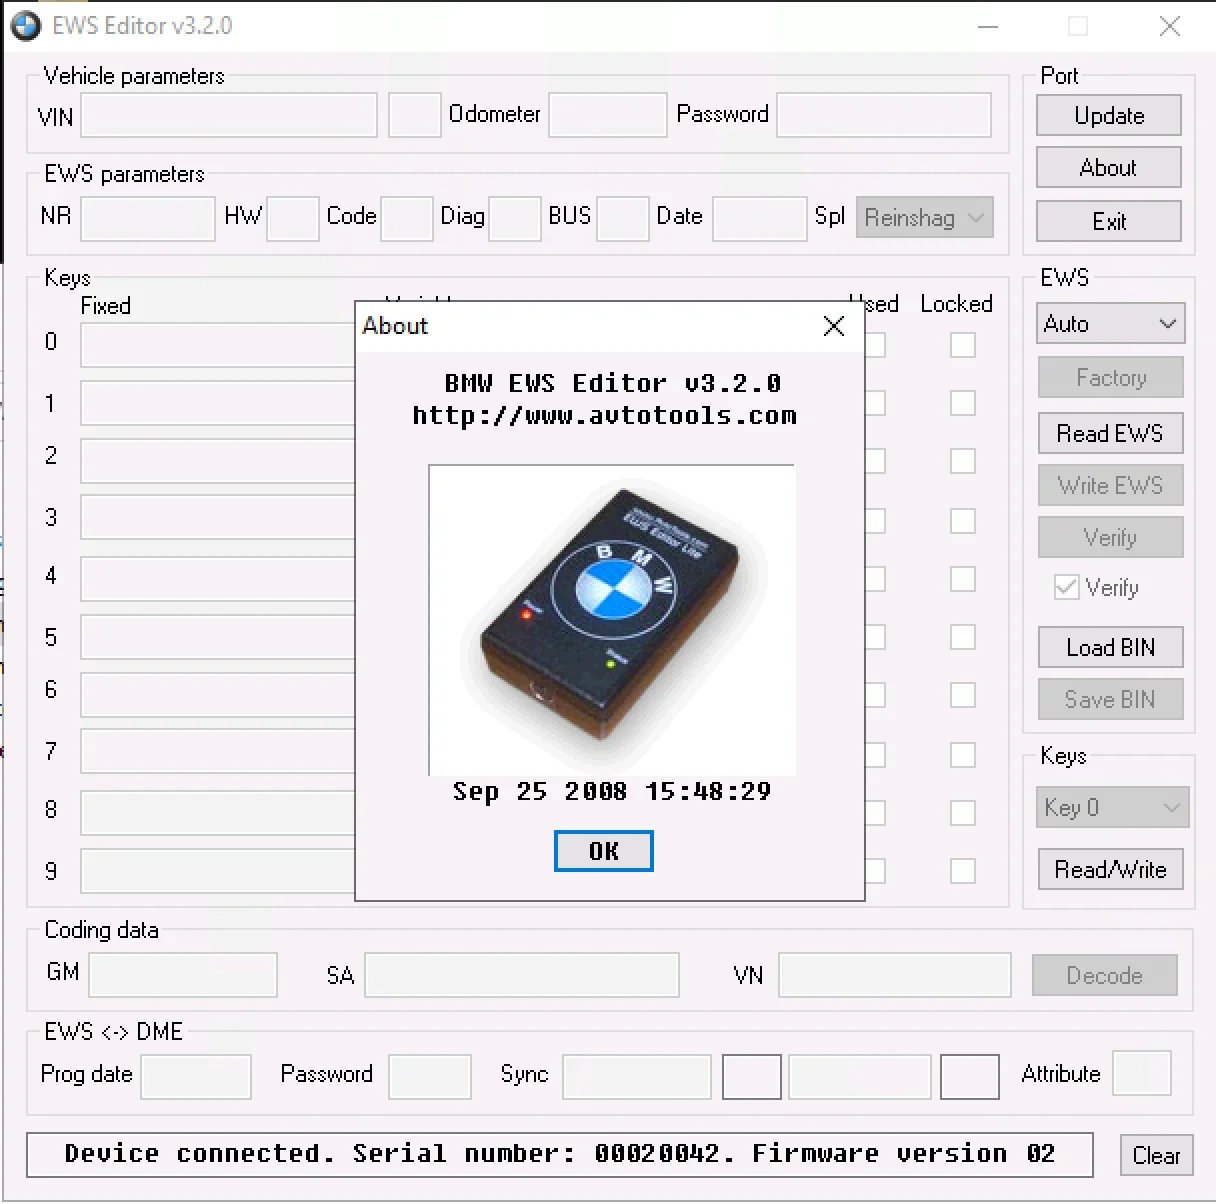This screenshot has width=1216, height=1204.
Task: Open the Spl dropdown showing Reinshag
Action: tap(925, 217)
